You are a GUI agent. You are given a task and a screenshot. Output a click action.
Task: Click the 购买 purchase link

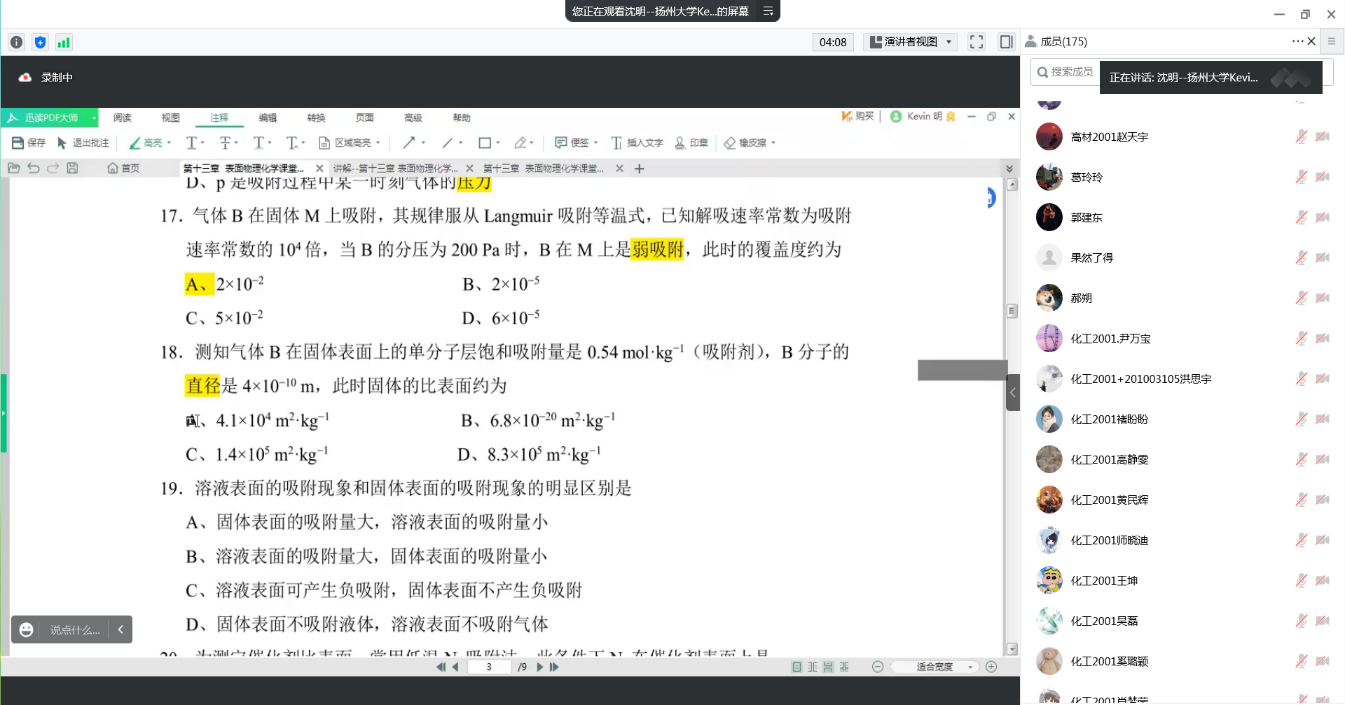point(857,117)
